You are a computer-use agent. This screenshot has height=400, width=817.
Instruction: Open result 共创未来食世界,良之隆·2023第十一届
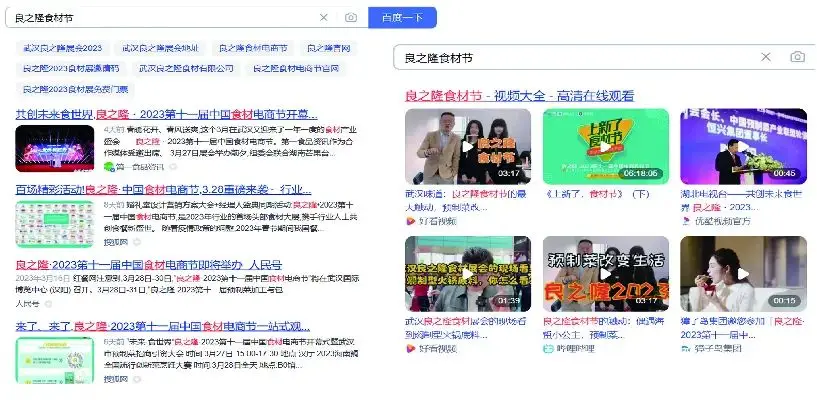click(166, 115)
